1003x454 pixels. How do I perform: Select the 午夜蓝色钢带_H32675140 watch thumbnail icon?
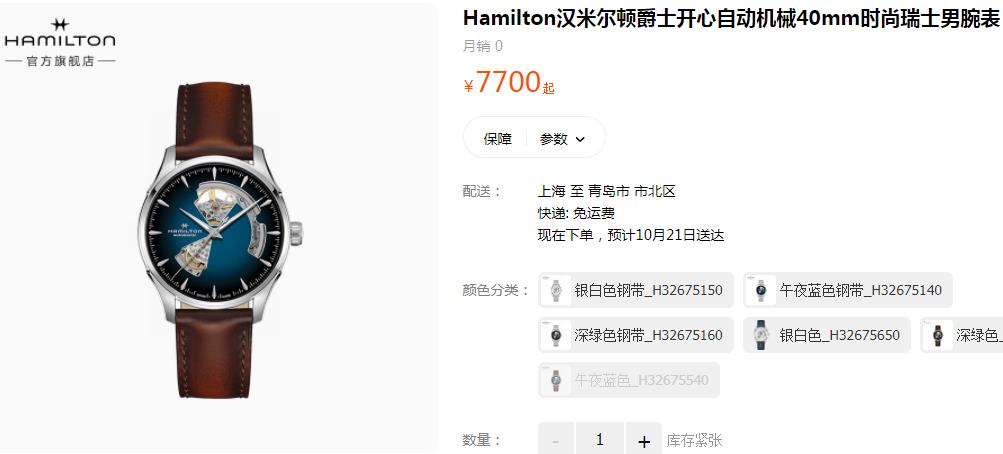coord(761,290)
